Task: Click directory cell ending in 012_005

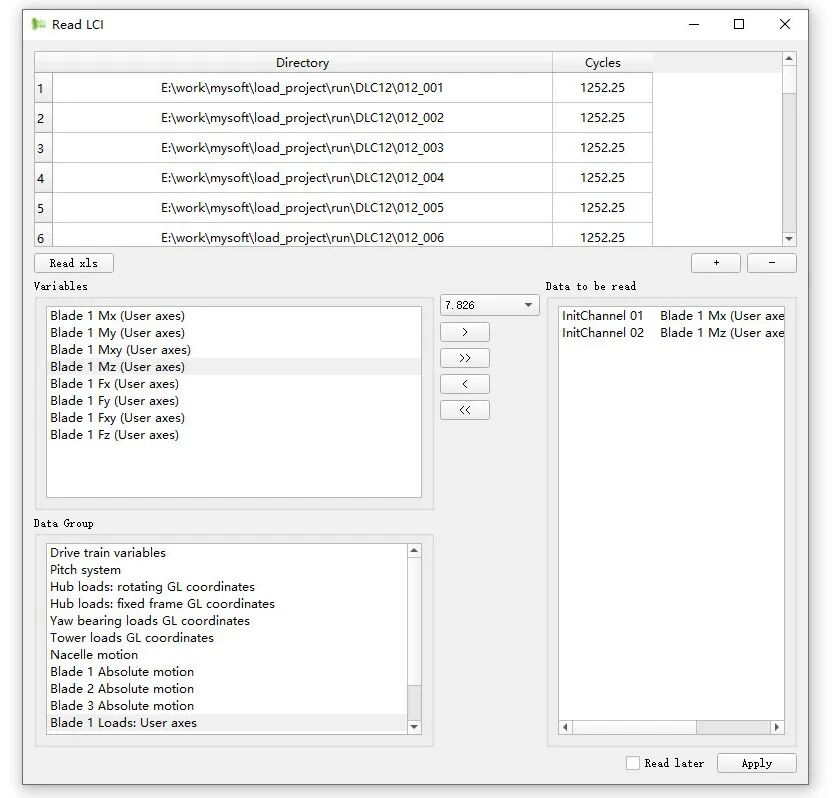Action: (x=302, y=207)
